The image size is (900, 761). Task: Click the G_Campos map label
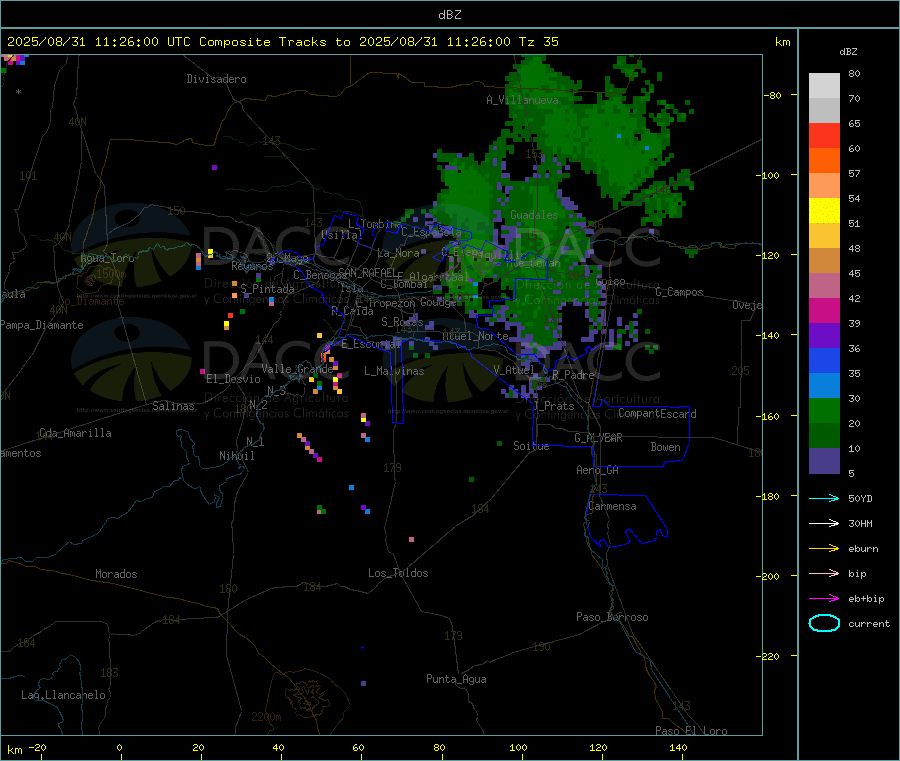point(679,292)
